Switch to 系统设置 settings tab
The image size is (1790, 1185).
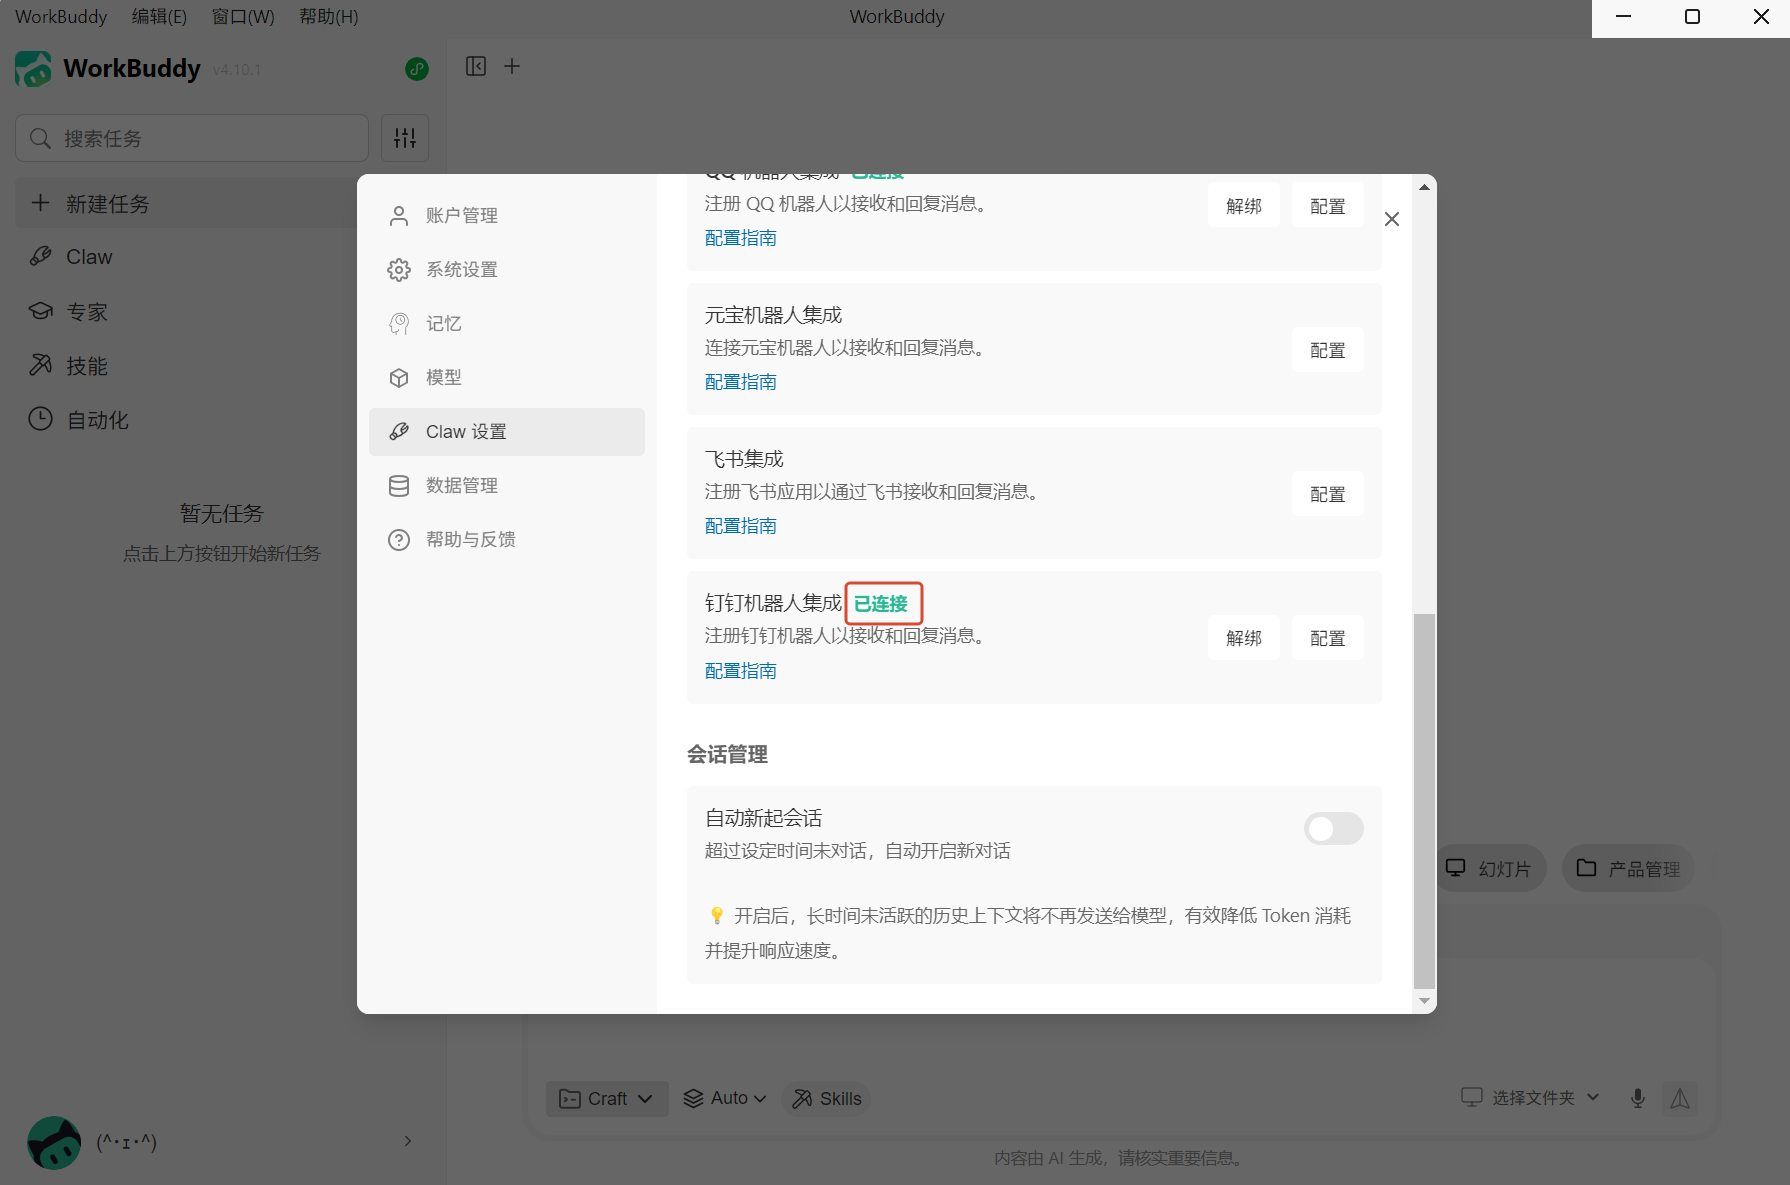461,270
